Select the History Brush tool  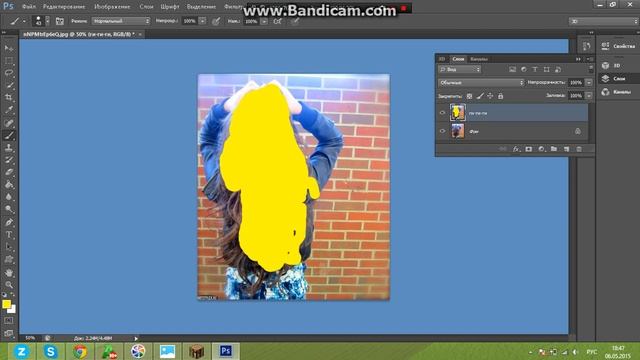[x=9, y=160]
